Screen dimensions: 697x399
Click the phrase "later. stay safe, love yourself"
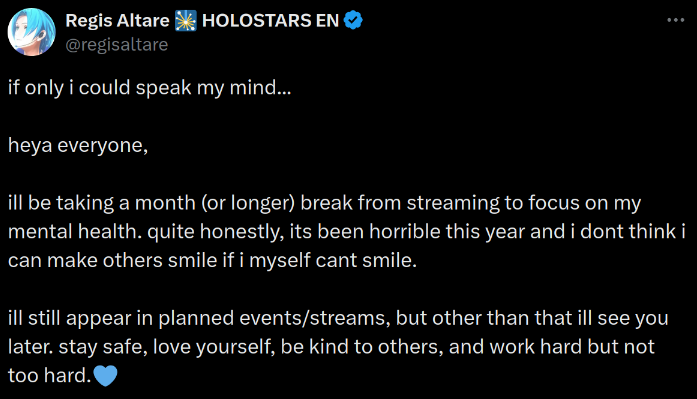click(x=141, y=347)
